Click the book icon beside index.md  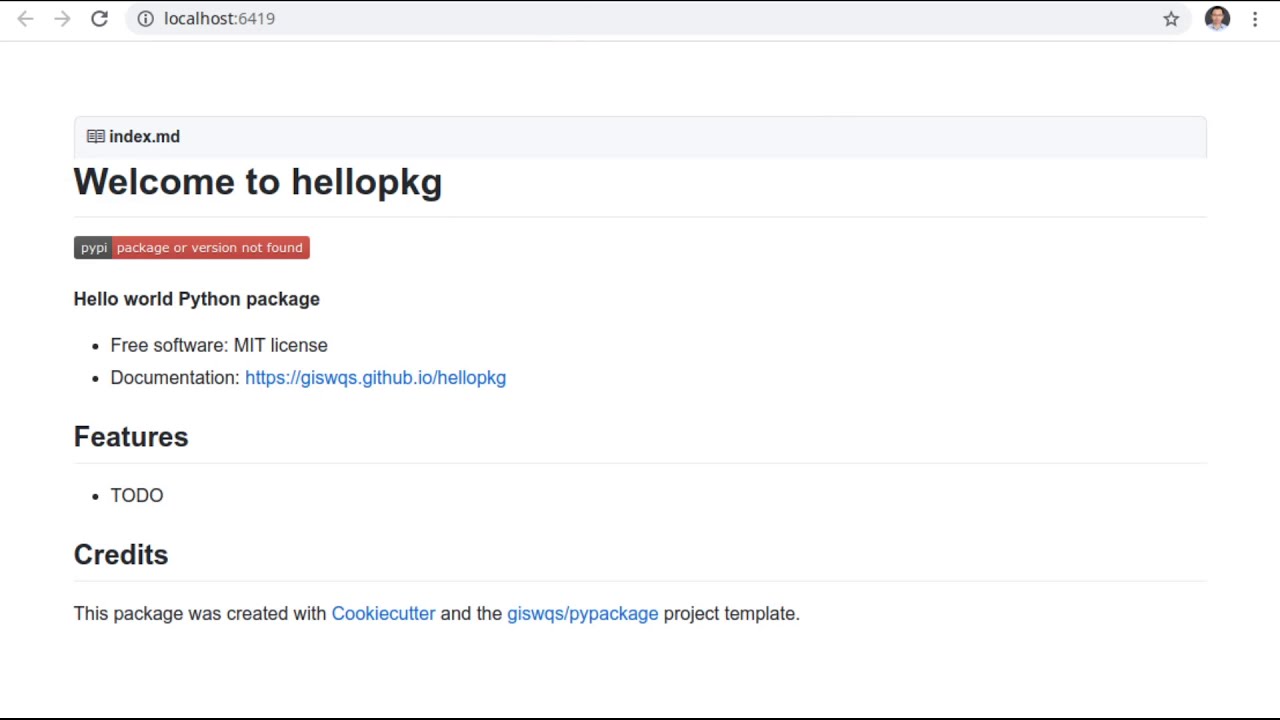[x=96, y=137]
